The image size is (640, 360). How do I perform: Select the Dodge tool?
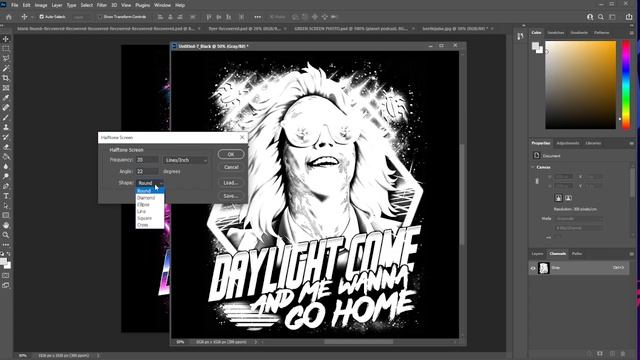pos(6,176)
